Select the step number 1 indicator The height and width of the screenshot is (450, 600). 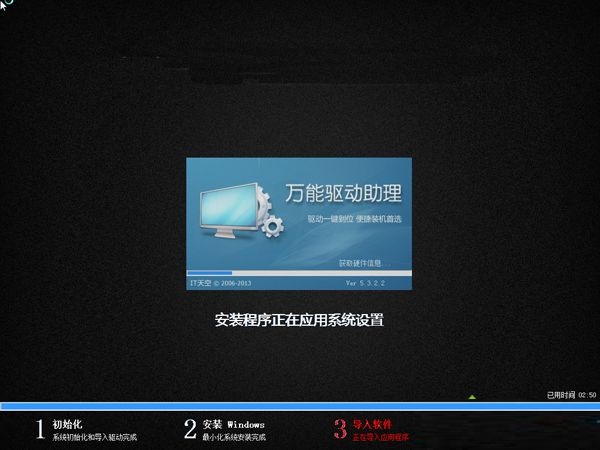tap(40, 430)
